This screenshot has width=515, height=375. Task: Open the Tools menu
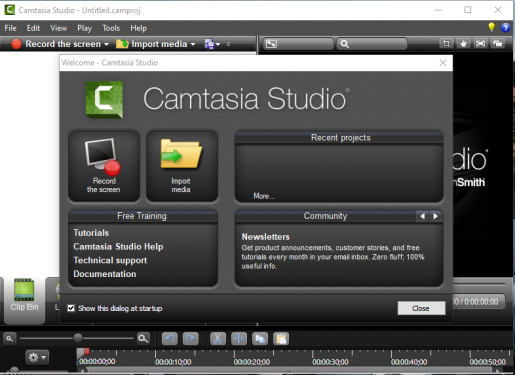(x=111, y=28)
